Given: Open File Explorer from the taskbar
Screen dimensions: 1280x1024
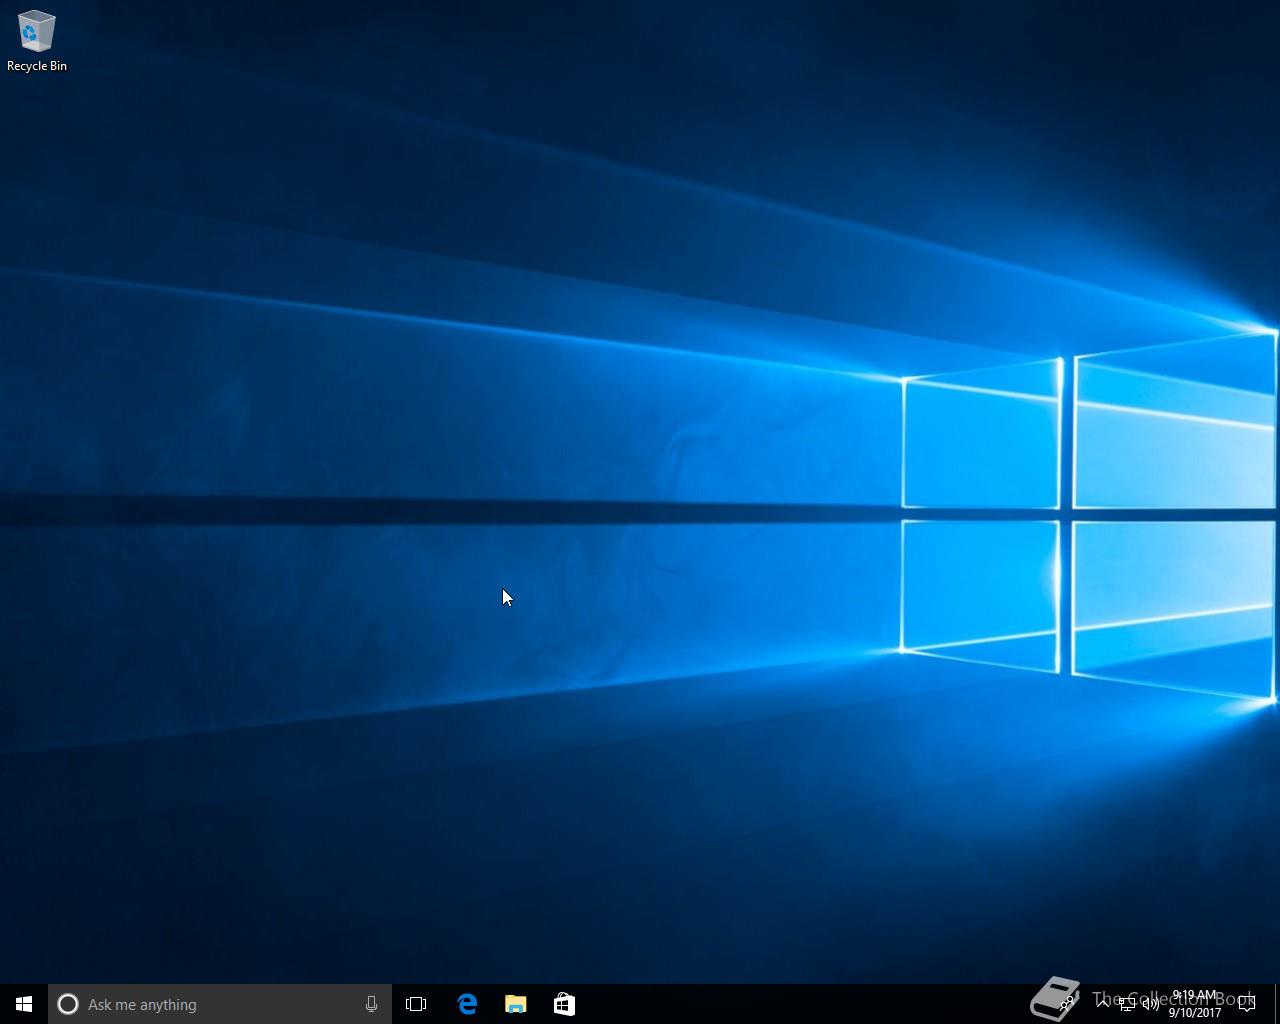Looking at the screenshot, I should tap(515, 1004).
